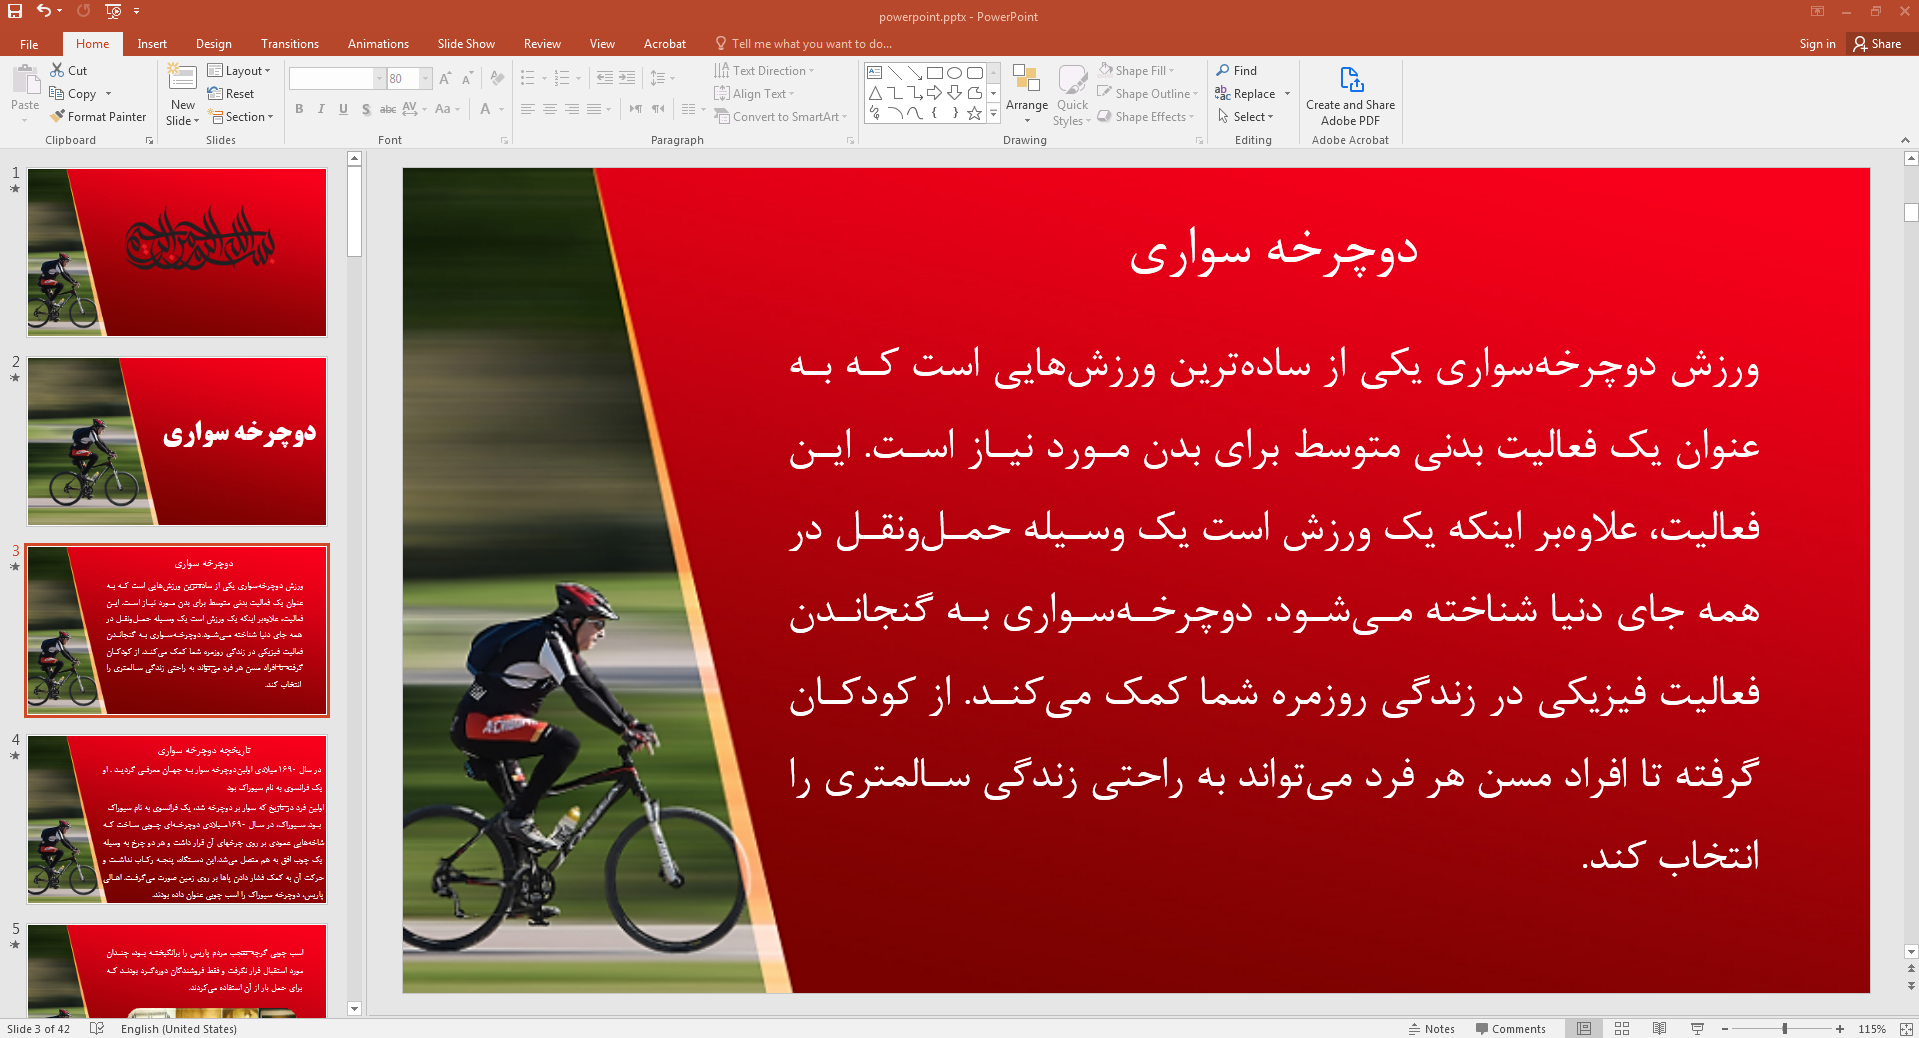This screenshot has height=1038, width=1919.
Task: Toggle Bold formatting
Action: [299, 109]
